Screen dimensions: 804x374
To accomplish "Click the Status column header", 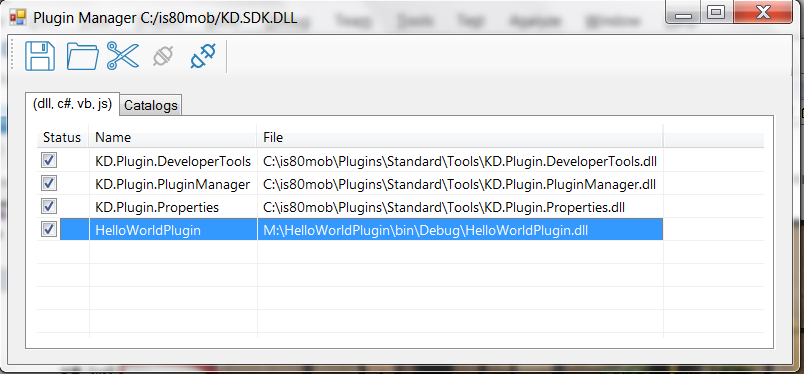I will [63, 137].
